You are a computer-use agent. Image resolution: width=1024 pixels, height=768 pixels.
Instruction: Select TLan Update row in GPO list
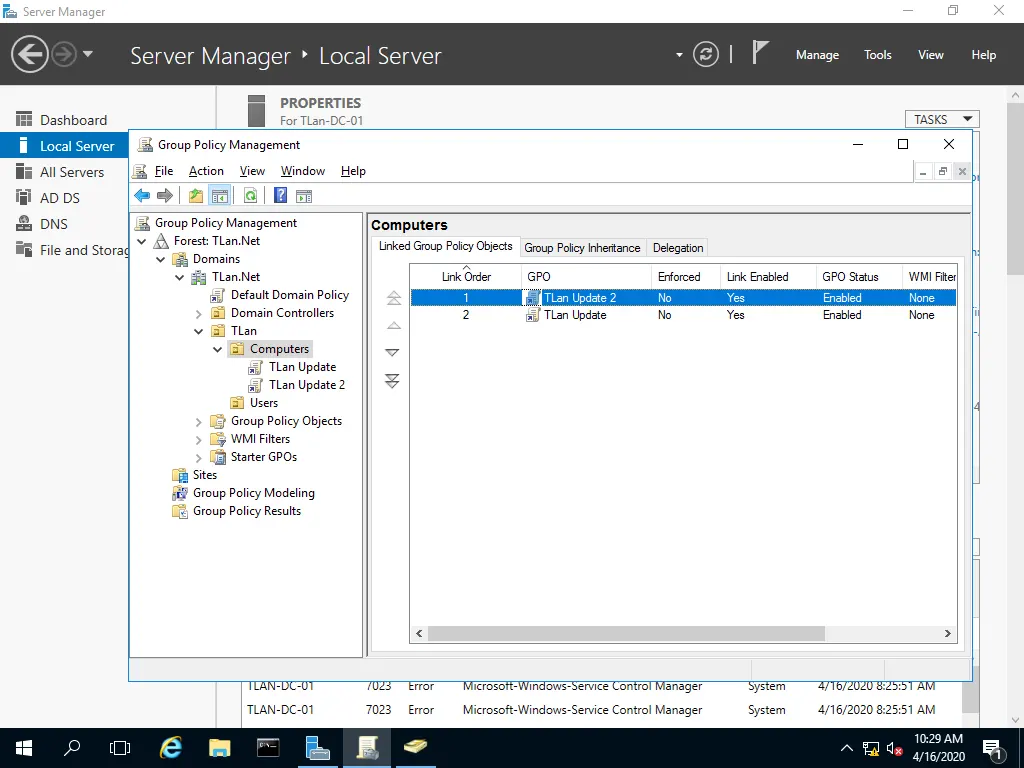(683, 315)
